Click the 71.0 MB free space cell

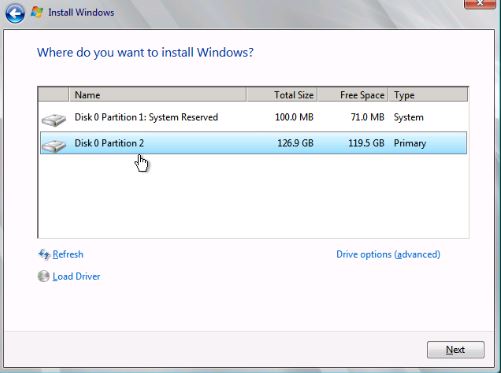[x=368, y=117]
